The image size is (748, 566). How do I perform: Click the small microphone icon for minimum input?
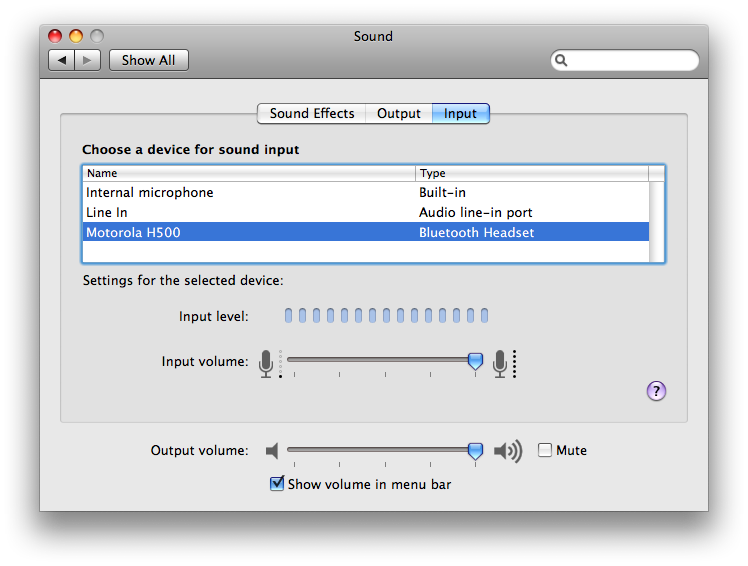(x=266, y=362)
